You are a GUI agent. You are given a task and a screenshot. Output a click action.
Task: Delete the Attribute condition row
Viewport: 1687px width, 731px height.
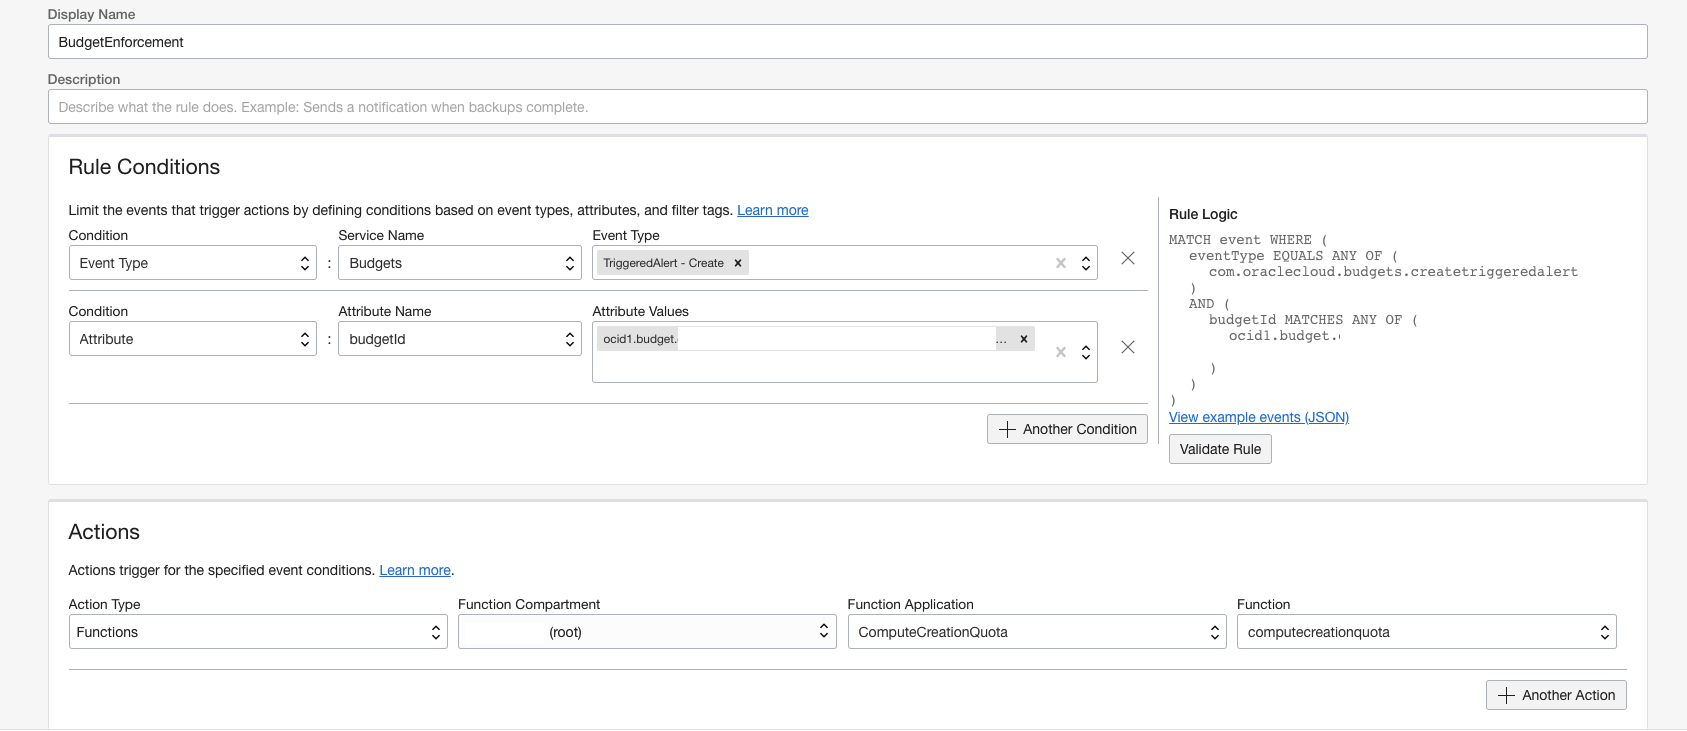tap(1128, 347)
